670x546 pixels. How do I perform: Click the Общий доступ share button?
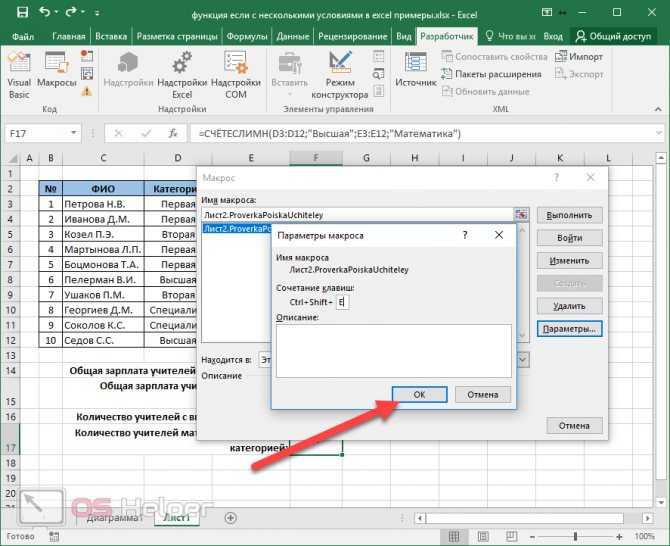[x=613, y=36]
